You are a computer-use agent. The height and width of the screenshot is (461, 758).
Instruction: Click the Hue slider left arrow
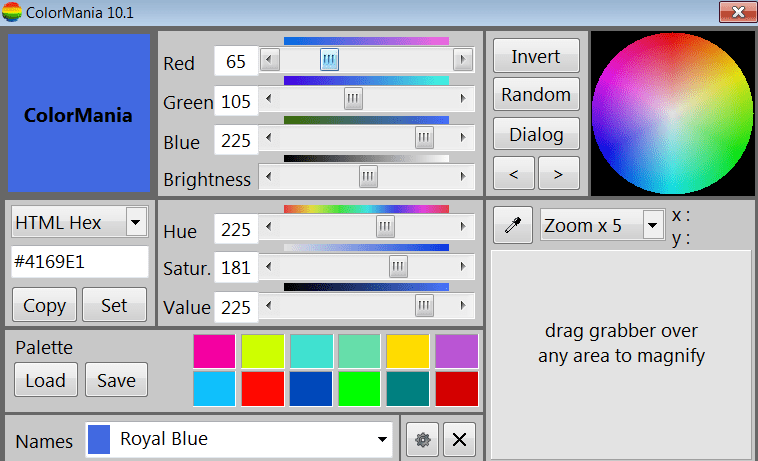pyautogui.click(x=269, y=226)
